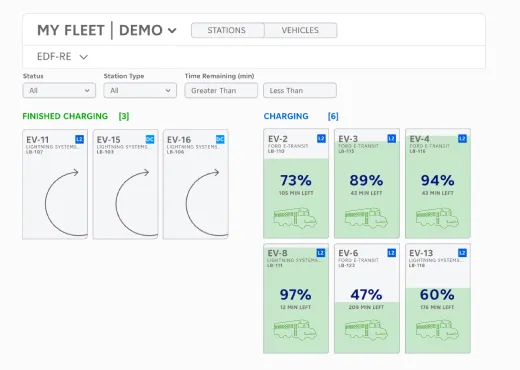The height and width of the screenshot is (370, 520).
Task: Click the Greater Than time input field
Action: click(221, 90)
